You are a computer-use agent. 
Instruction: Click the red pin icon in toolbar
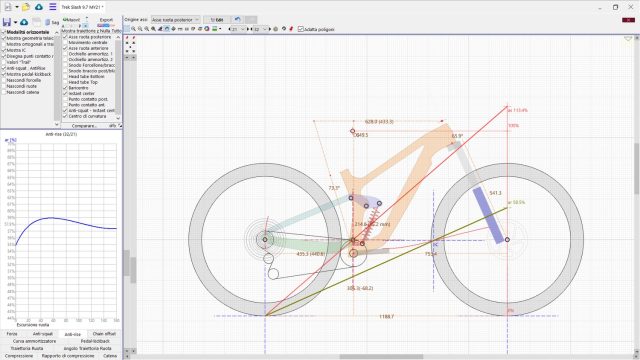coord(291,29)
